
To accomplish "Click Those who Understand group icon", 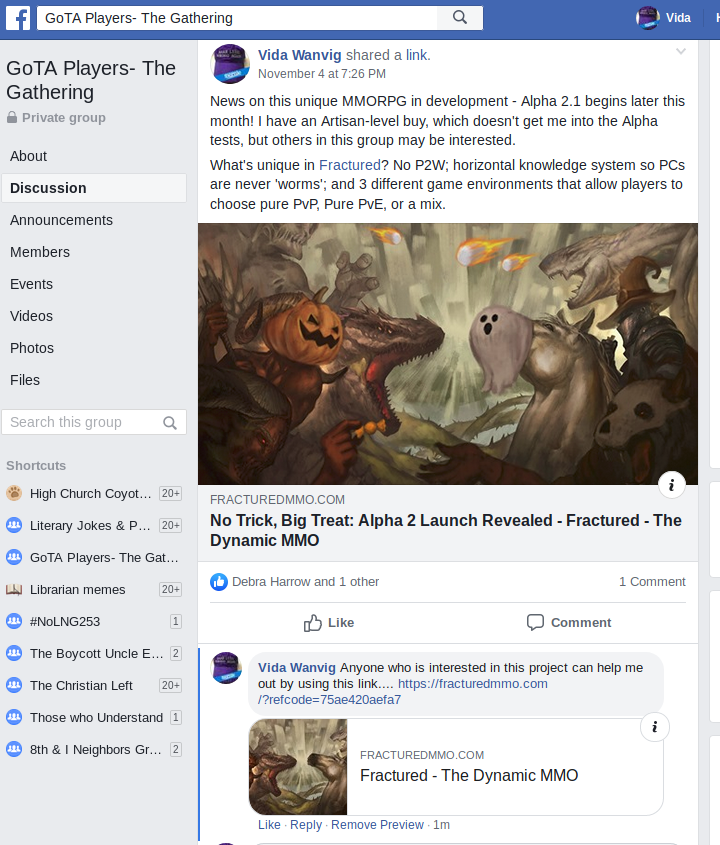I will 14,717.
